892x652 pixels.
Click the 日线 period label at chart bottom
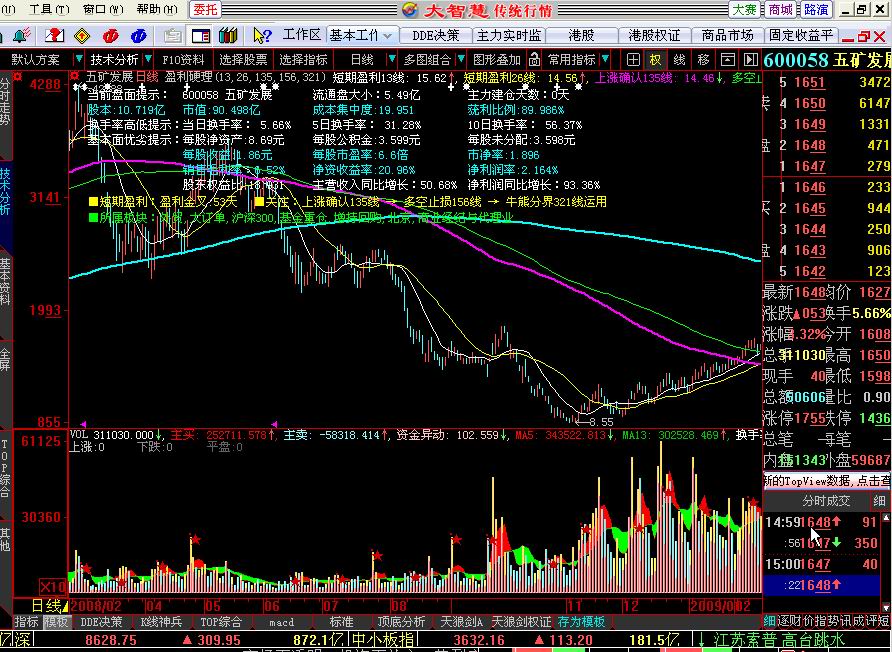pyautogui.click(x=48, y=605)
